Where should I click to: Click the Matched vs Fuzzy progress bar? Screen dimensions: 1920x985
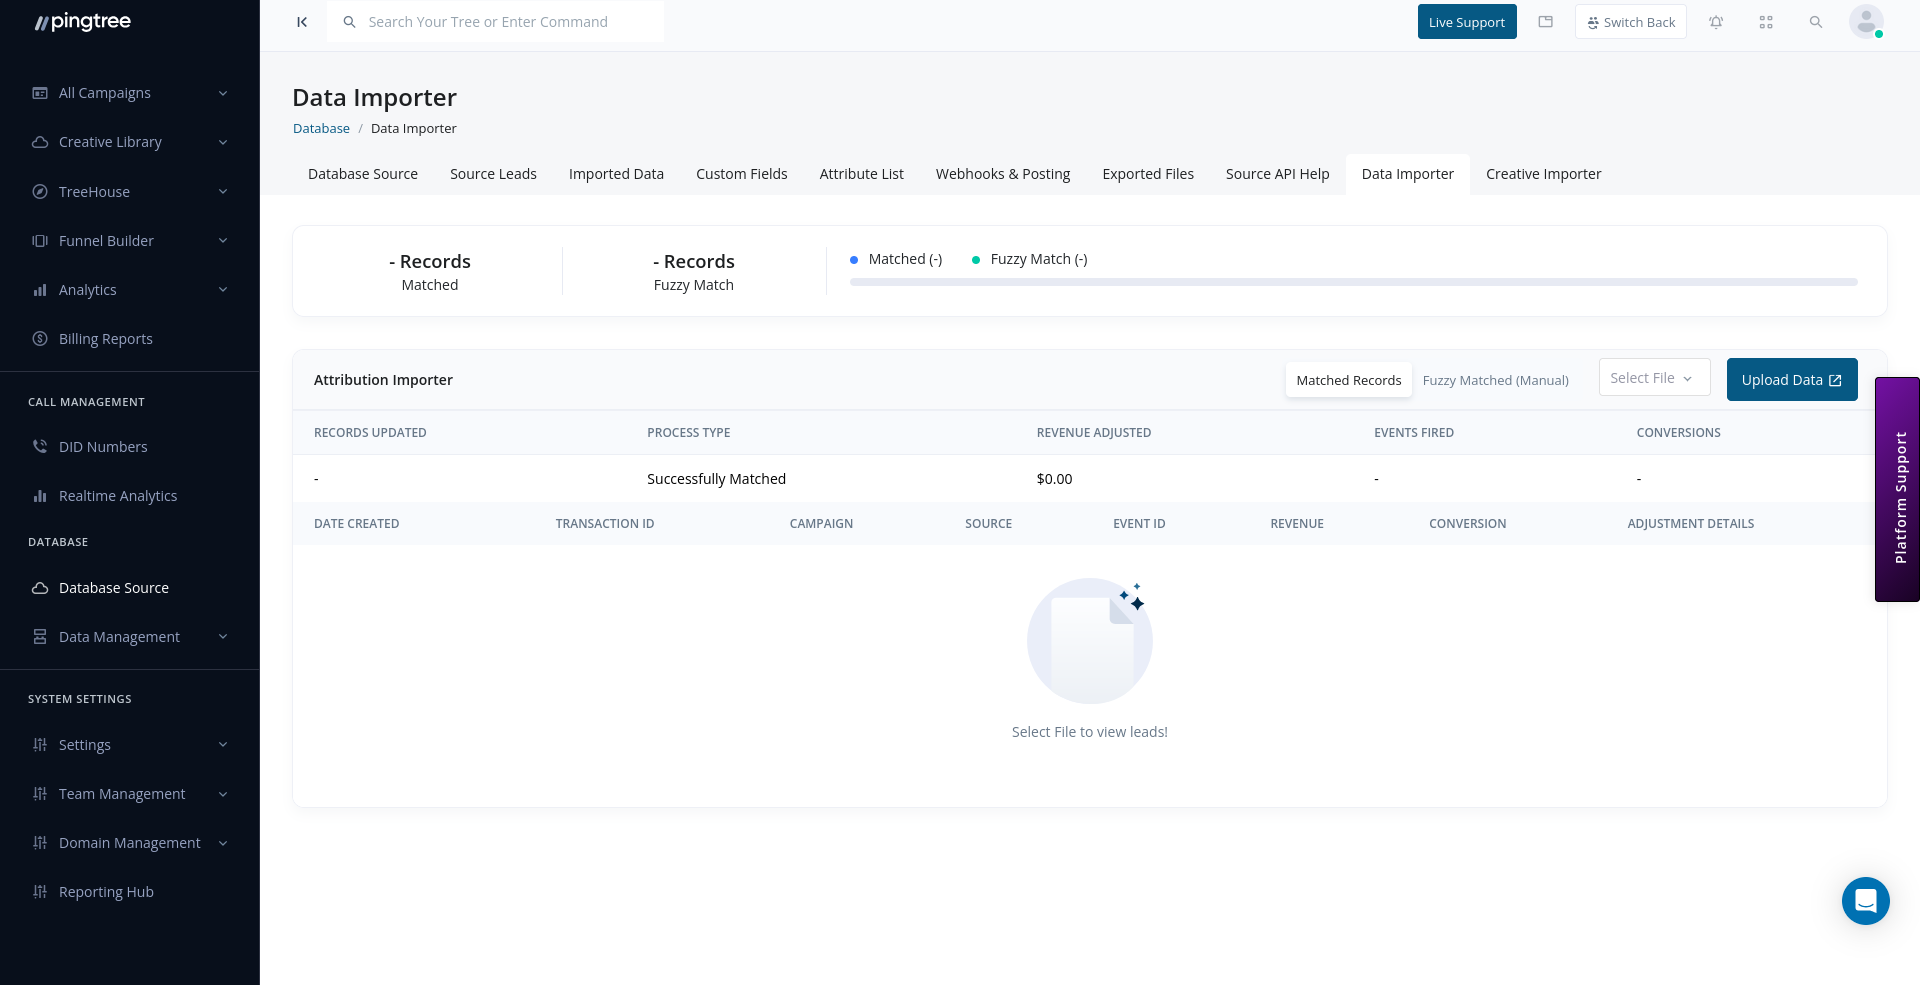tap(1353, 282)
